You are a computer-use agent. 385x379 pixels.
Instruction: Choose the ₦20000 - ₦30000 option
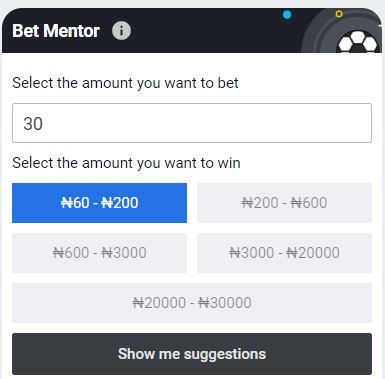pos(192,303)
